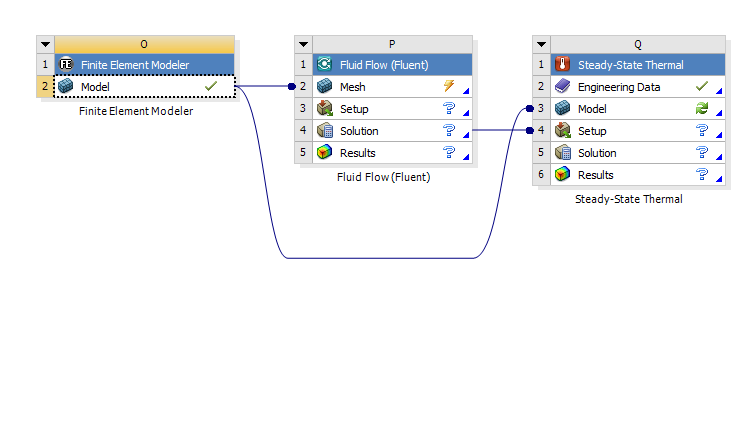Open quick menu triangle on Fluent Solution cell
Image resolution: width=752 pixels, height=443 pixels.
tap(466, 135)
